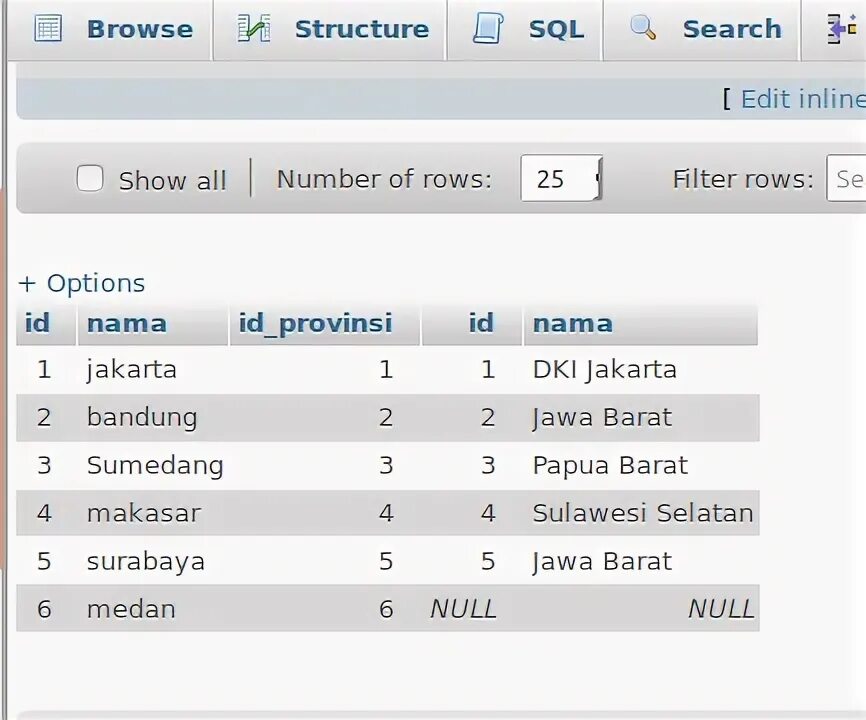The image size is (866, 720).
Task: Sort by the second id column header
Action: [481, 323]
